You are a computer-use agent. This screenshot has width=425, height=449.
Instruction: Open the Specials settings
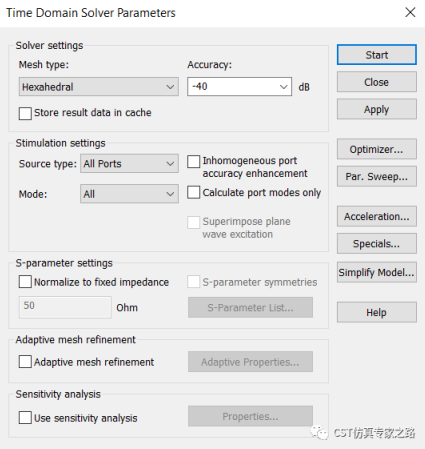coord(376,244)
